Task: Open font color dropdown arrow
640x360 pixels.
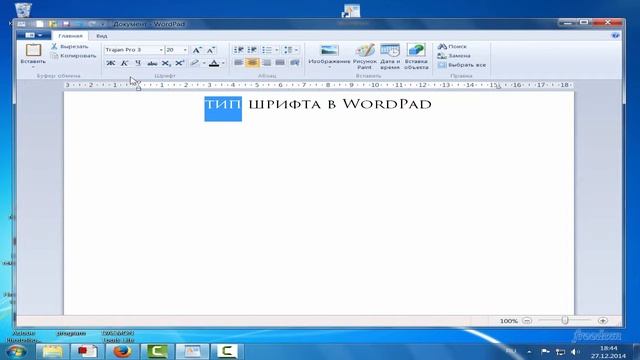Action: coord(223,63)
